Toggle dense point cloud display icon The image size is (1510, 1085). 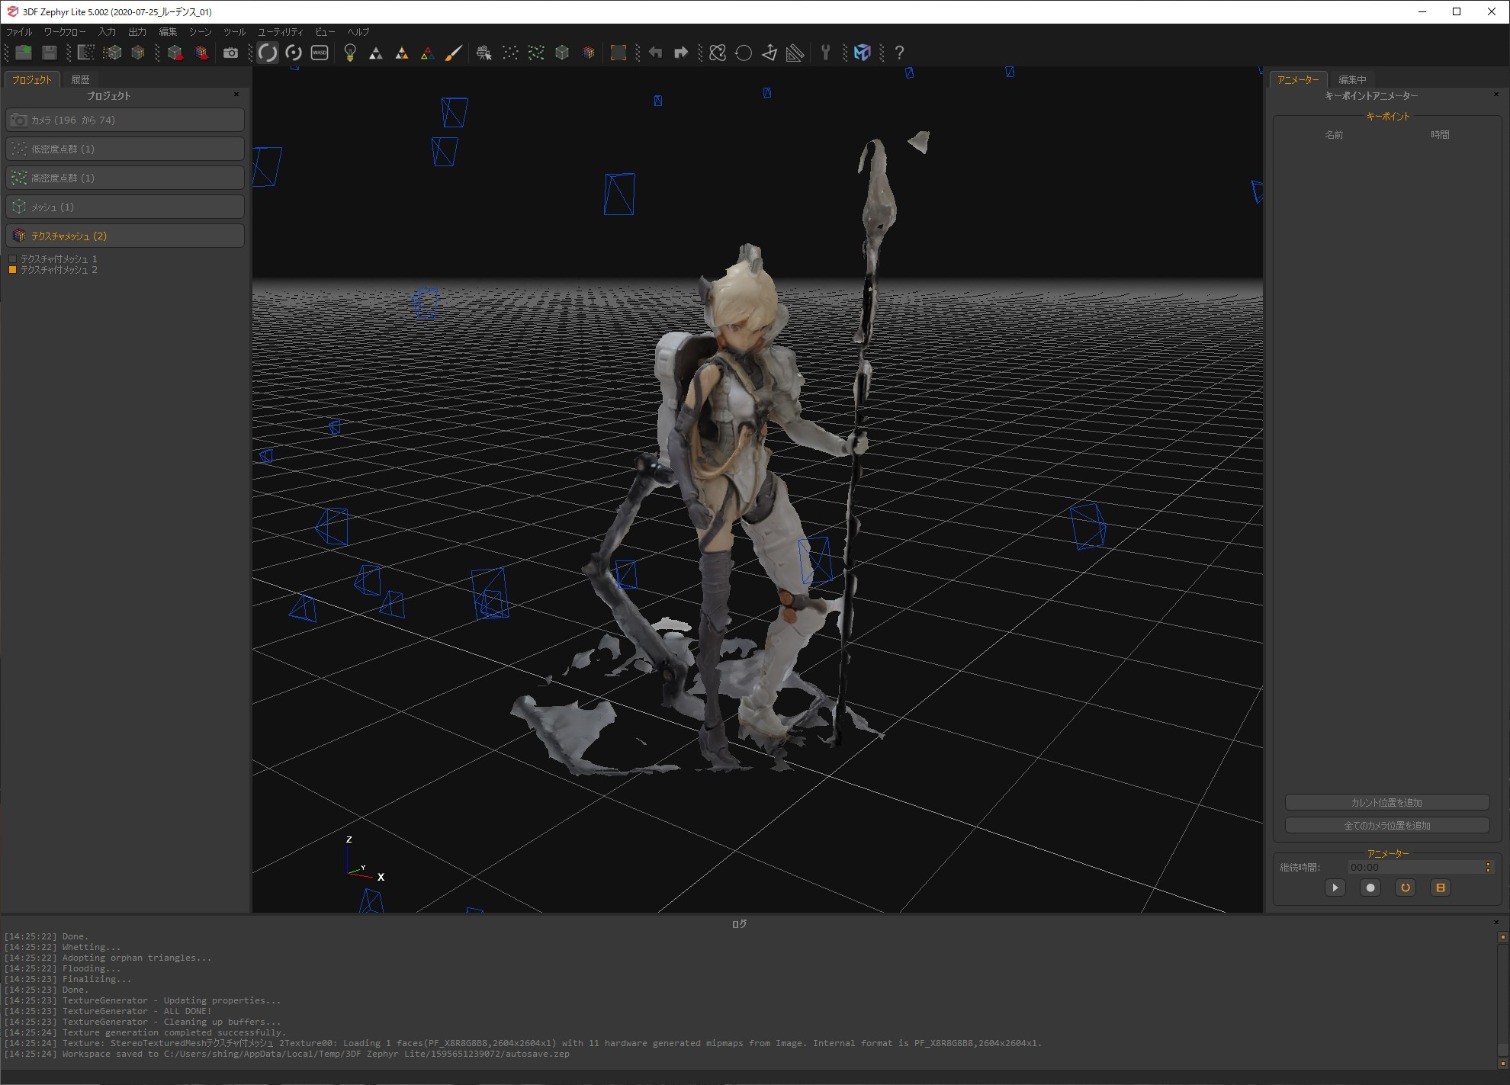tap(536, 53)
